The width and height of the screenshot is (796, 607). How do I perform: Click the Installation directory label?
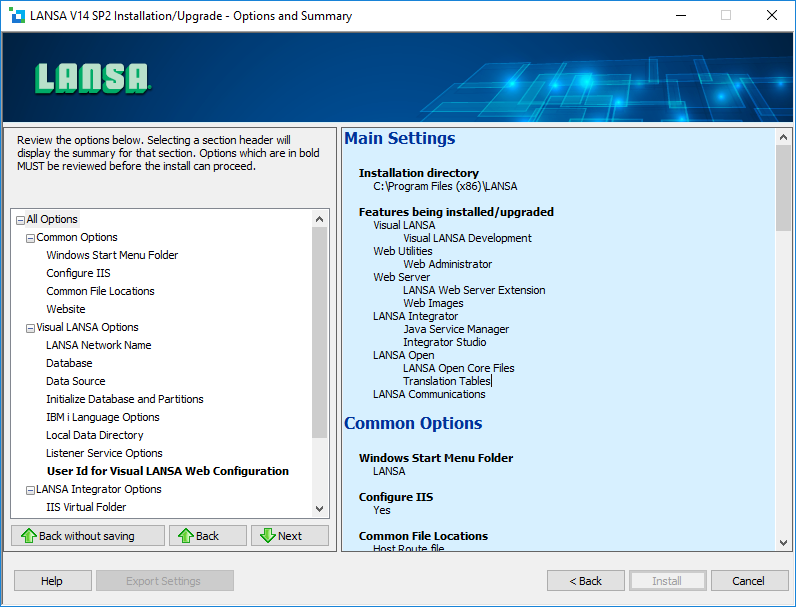(x=419, y=173)
